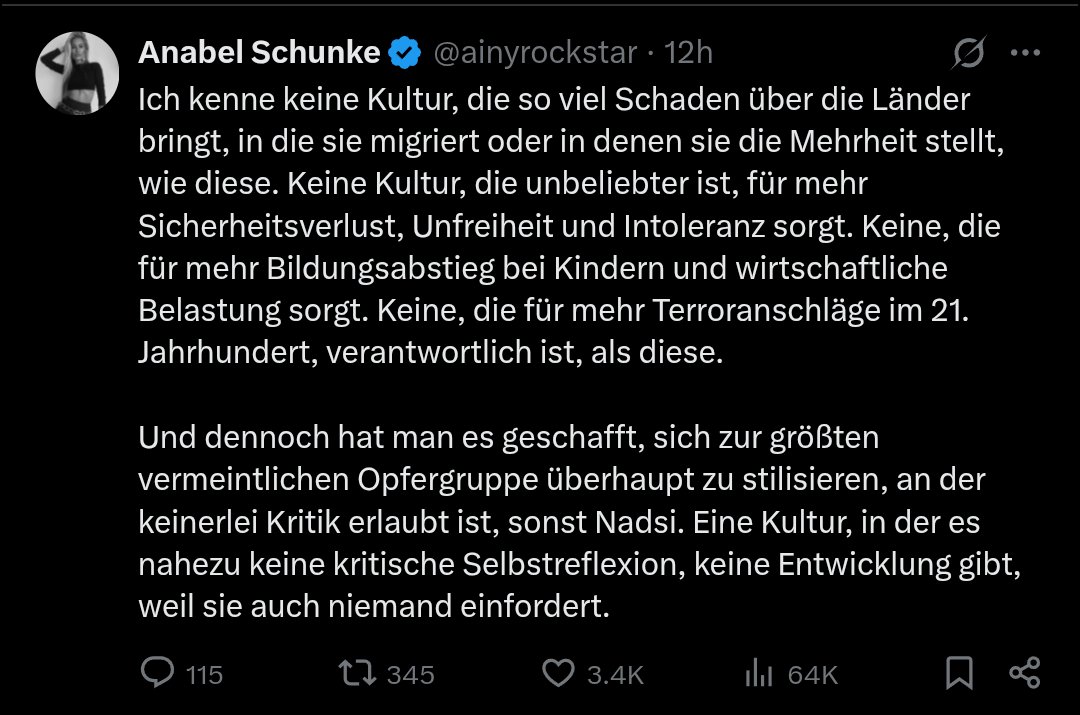The image size is (1080, 715).
Task: Open Anabel Schunke's profile picture
Action: click(x=78, y=79)
